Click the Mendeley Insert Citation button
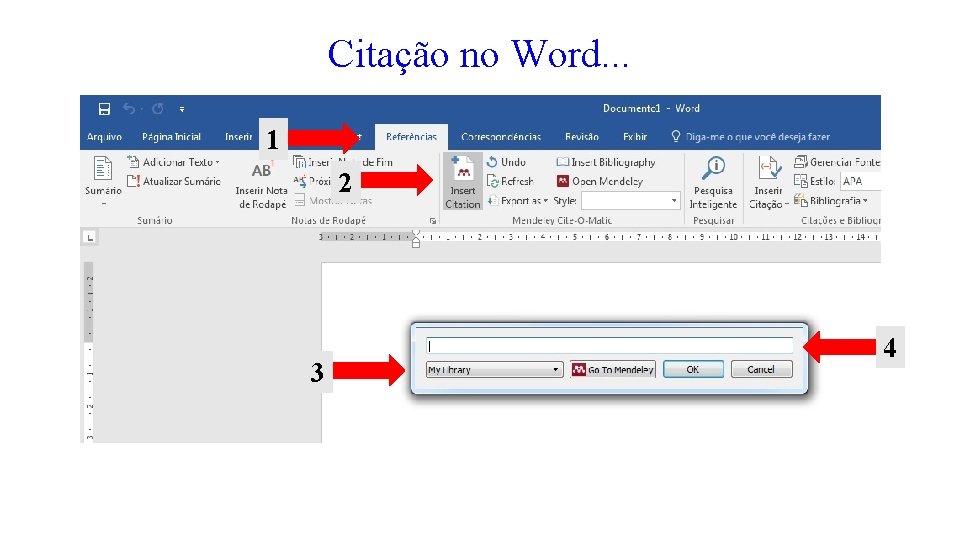The width and height of the screenshot is (960, 540). [x=463, y=182]
